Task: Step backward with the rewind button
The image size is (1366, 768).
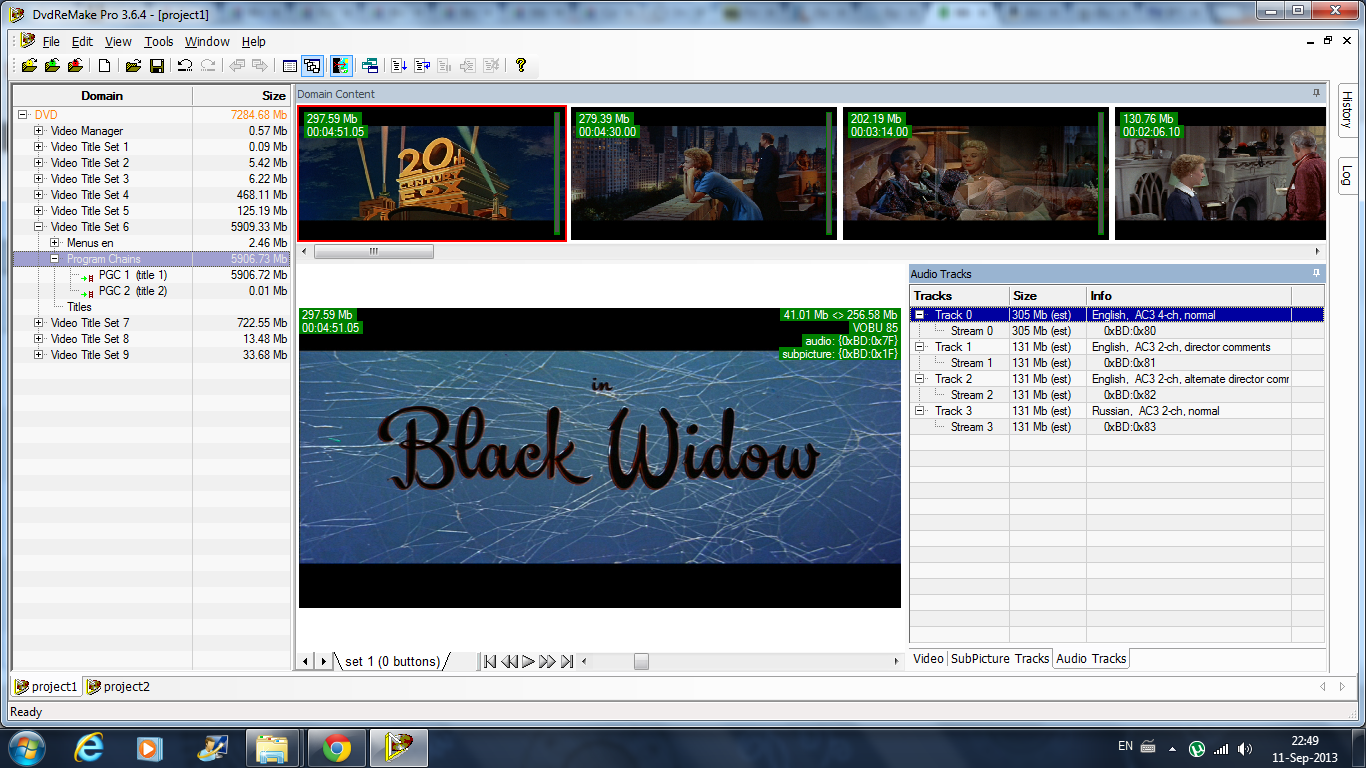Action: pyautogui.click(x=509, y=661)
